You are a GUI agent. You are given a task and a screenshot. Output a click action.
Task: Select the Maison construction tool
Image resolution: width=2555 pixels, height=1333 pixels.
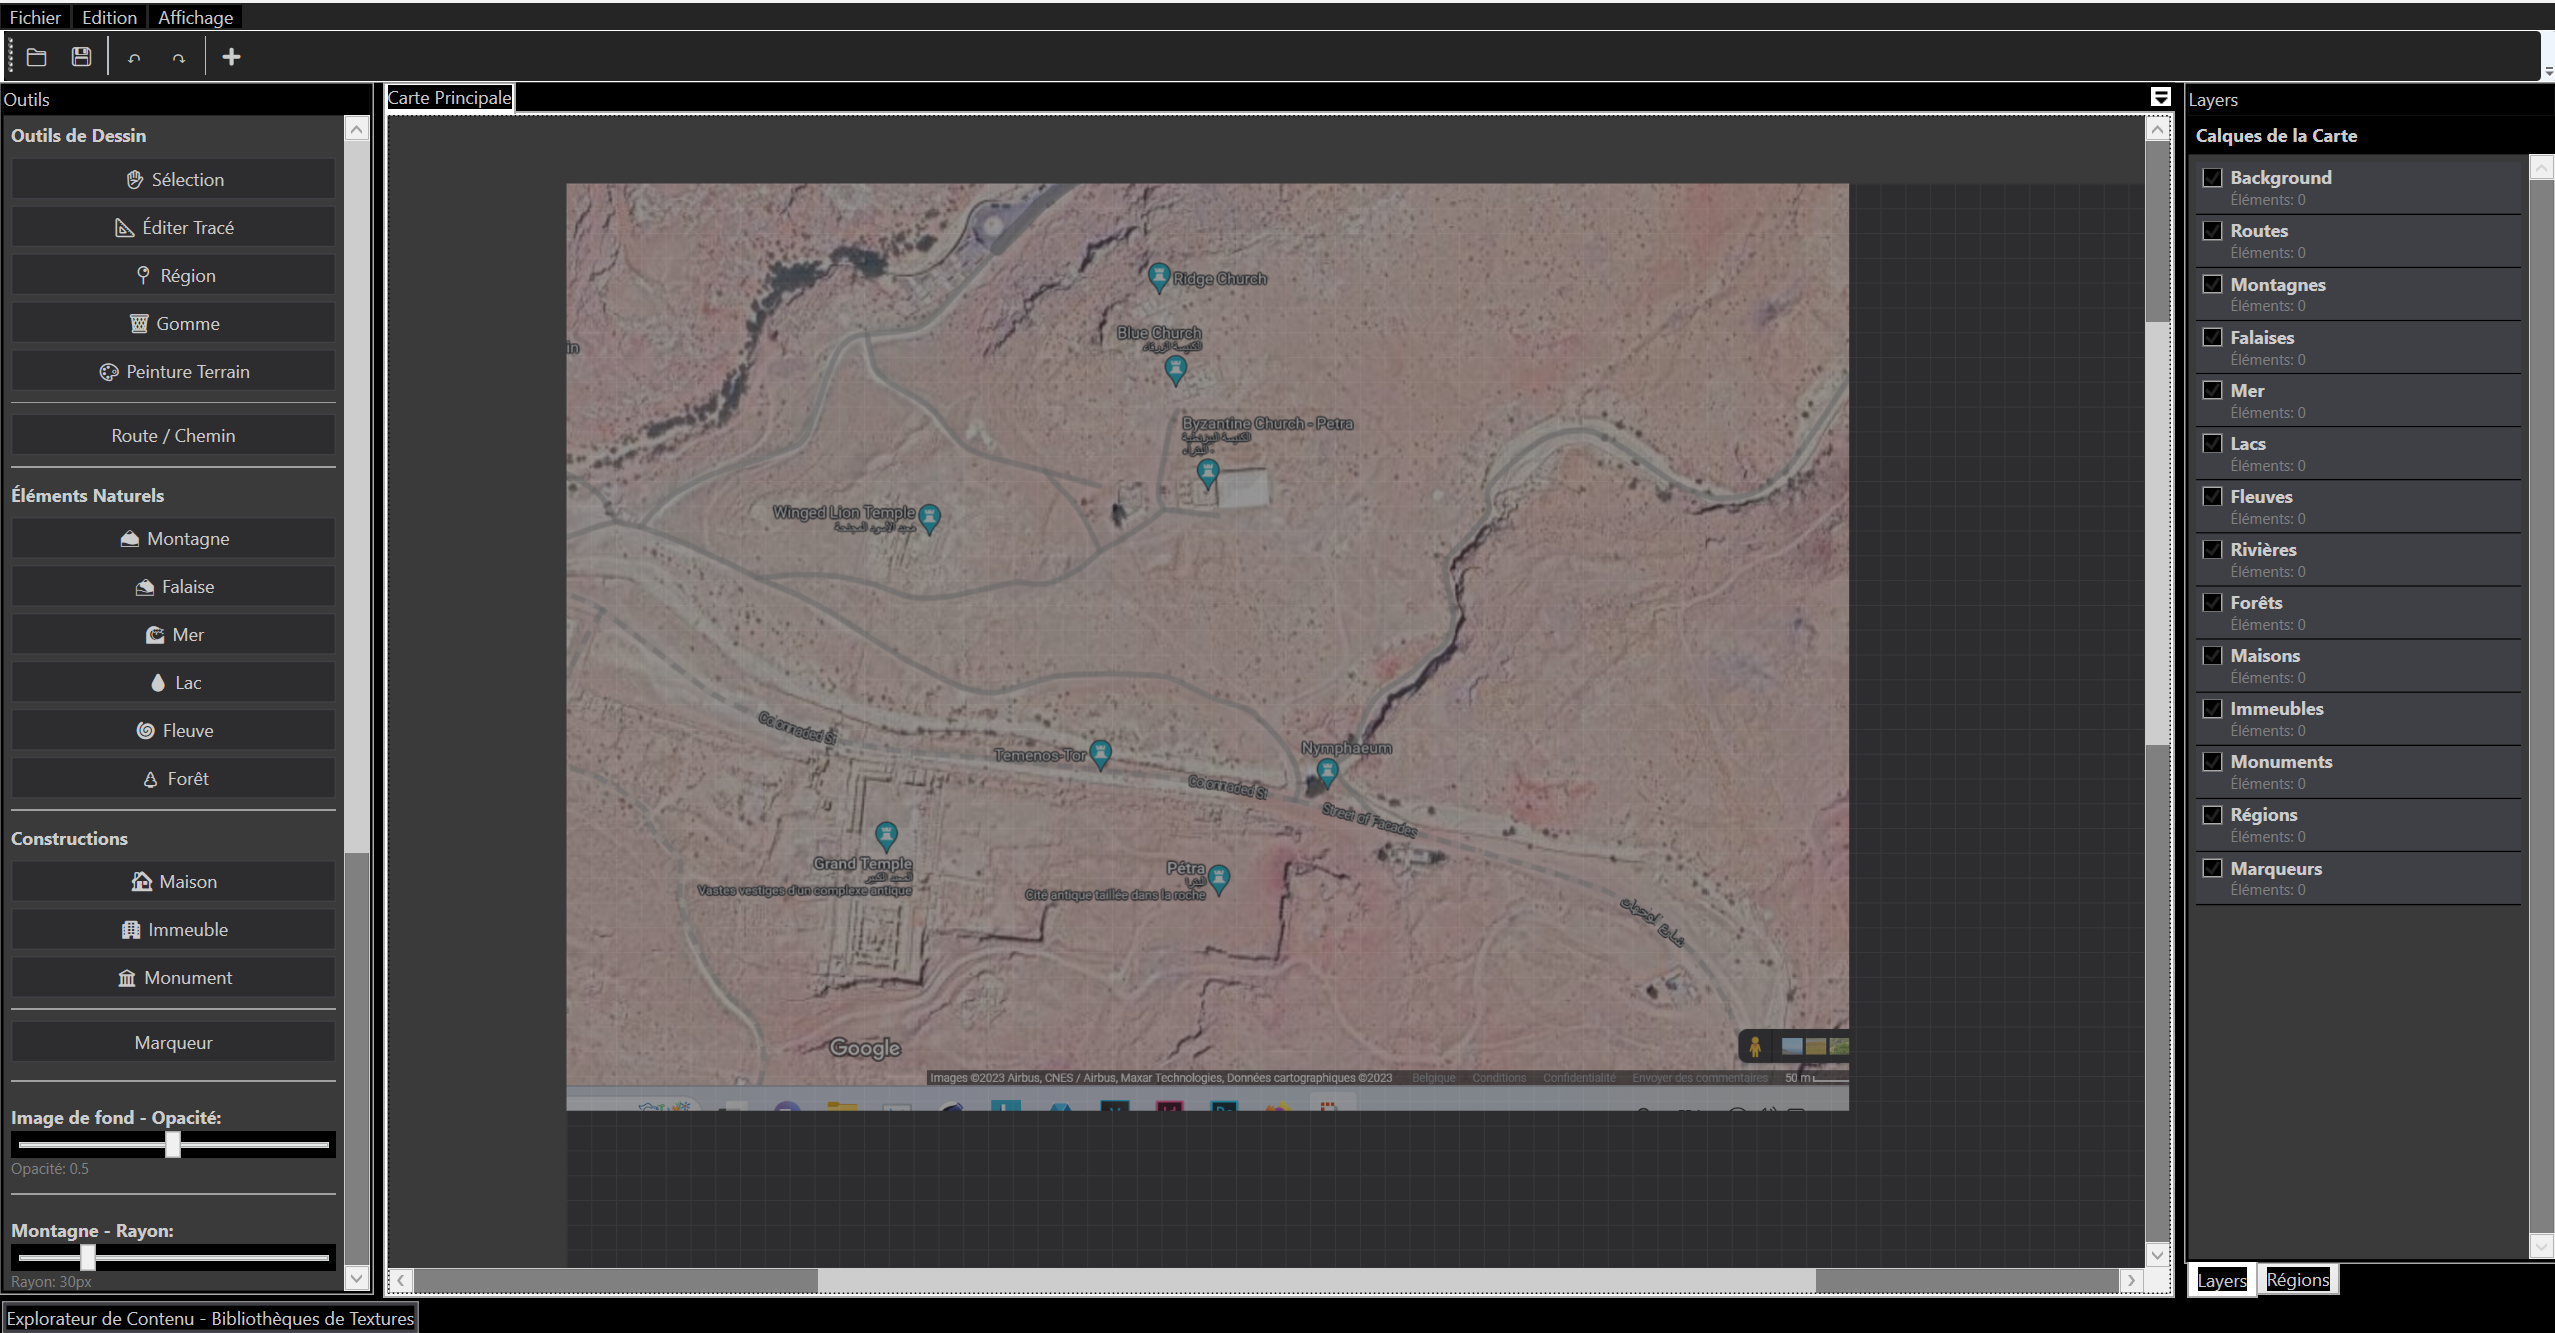(x=173, y=881)
